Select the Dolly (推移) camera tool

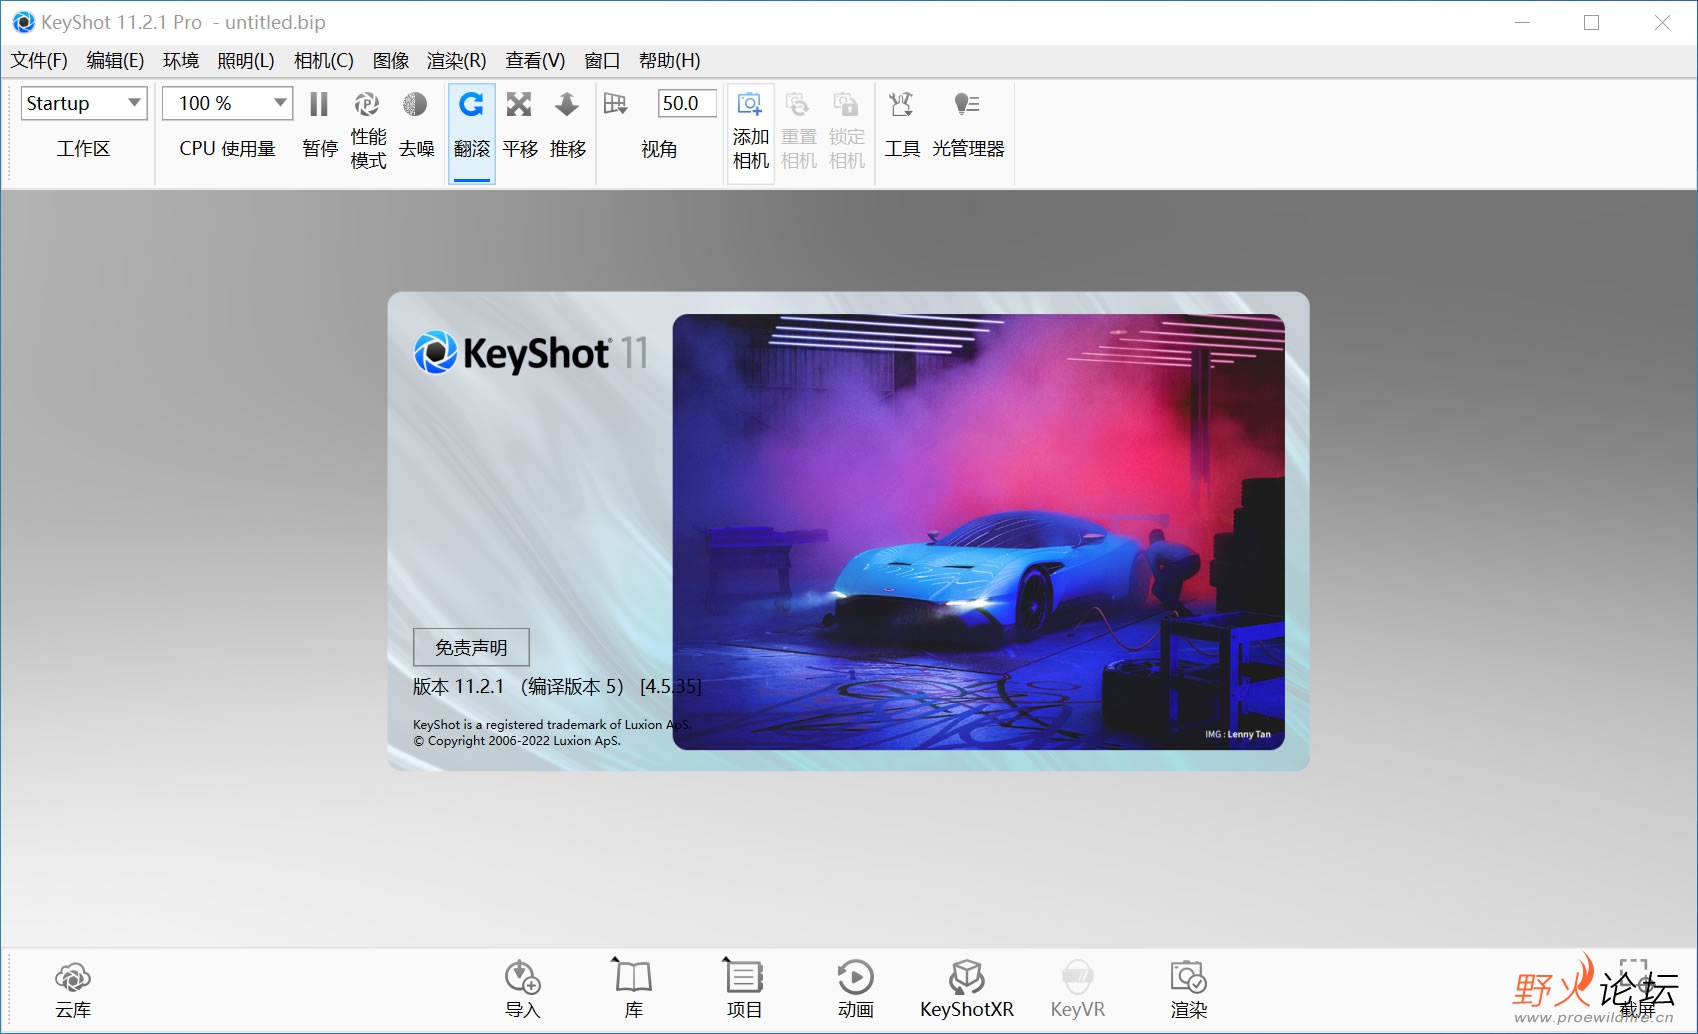click(x=567, y=104)
